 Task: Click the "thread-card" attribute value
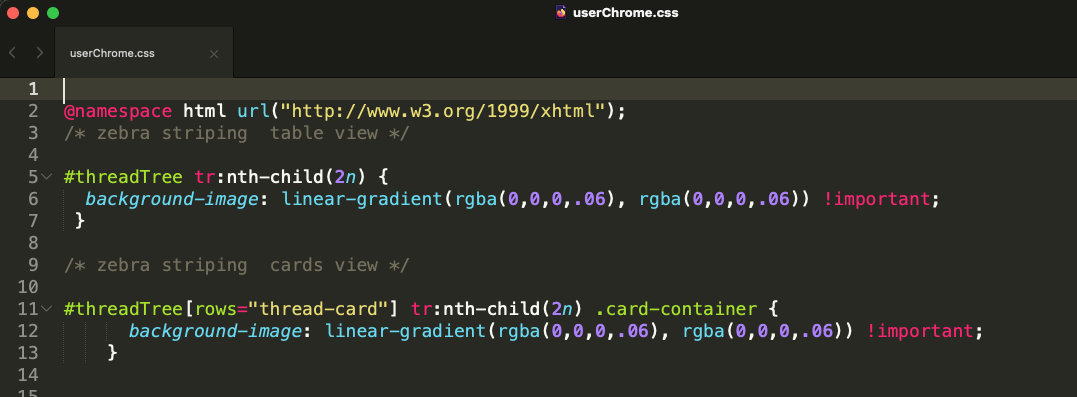click(325, 309)
